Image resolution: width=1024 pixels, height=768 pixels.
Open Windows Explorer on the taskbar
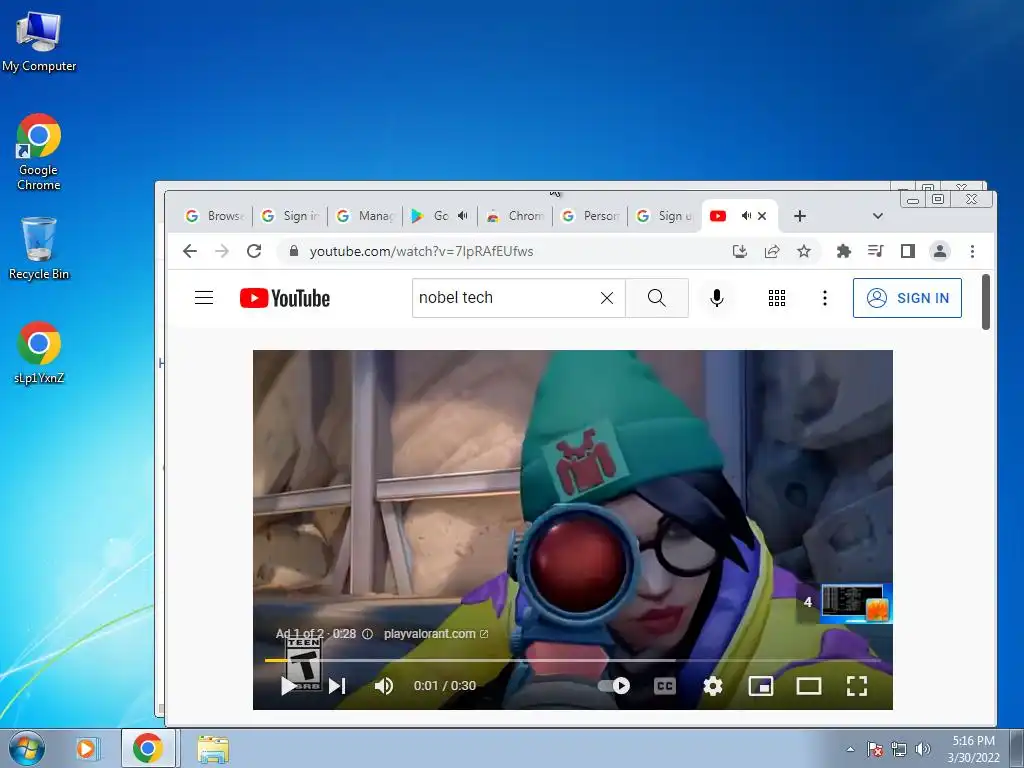213,749
